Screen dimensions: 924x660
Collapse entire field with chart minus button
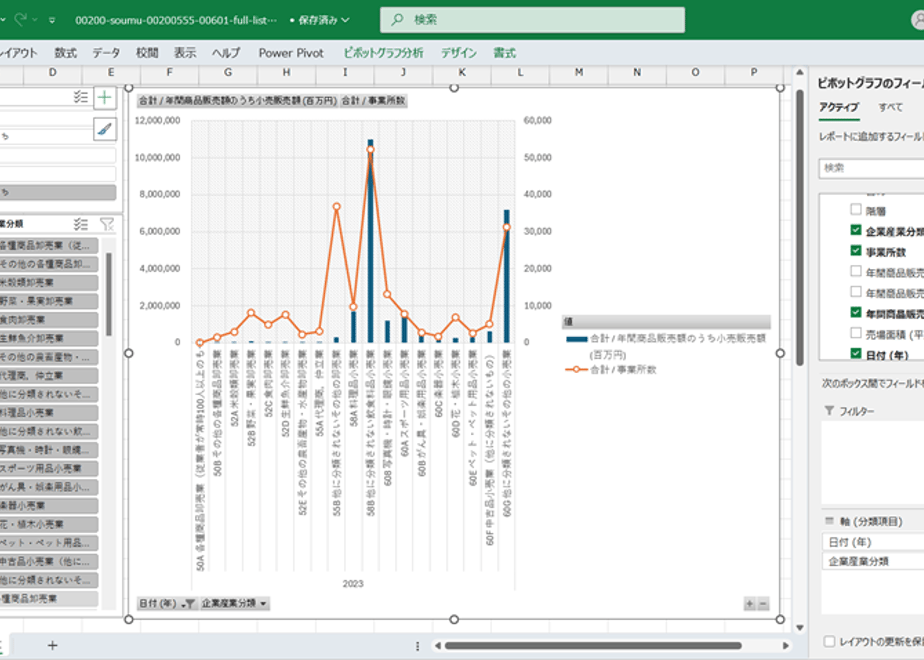pos(763,604)
